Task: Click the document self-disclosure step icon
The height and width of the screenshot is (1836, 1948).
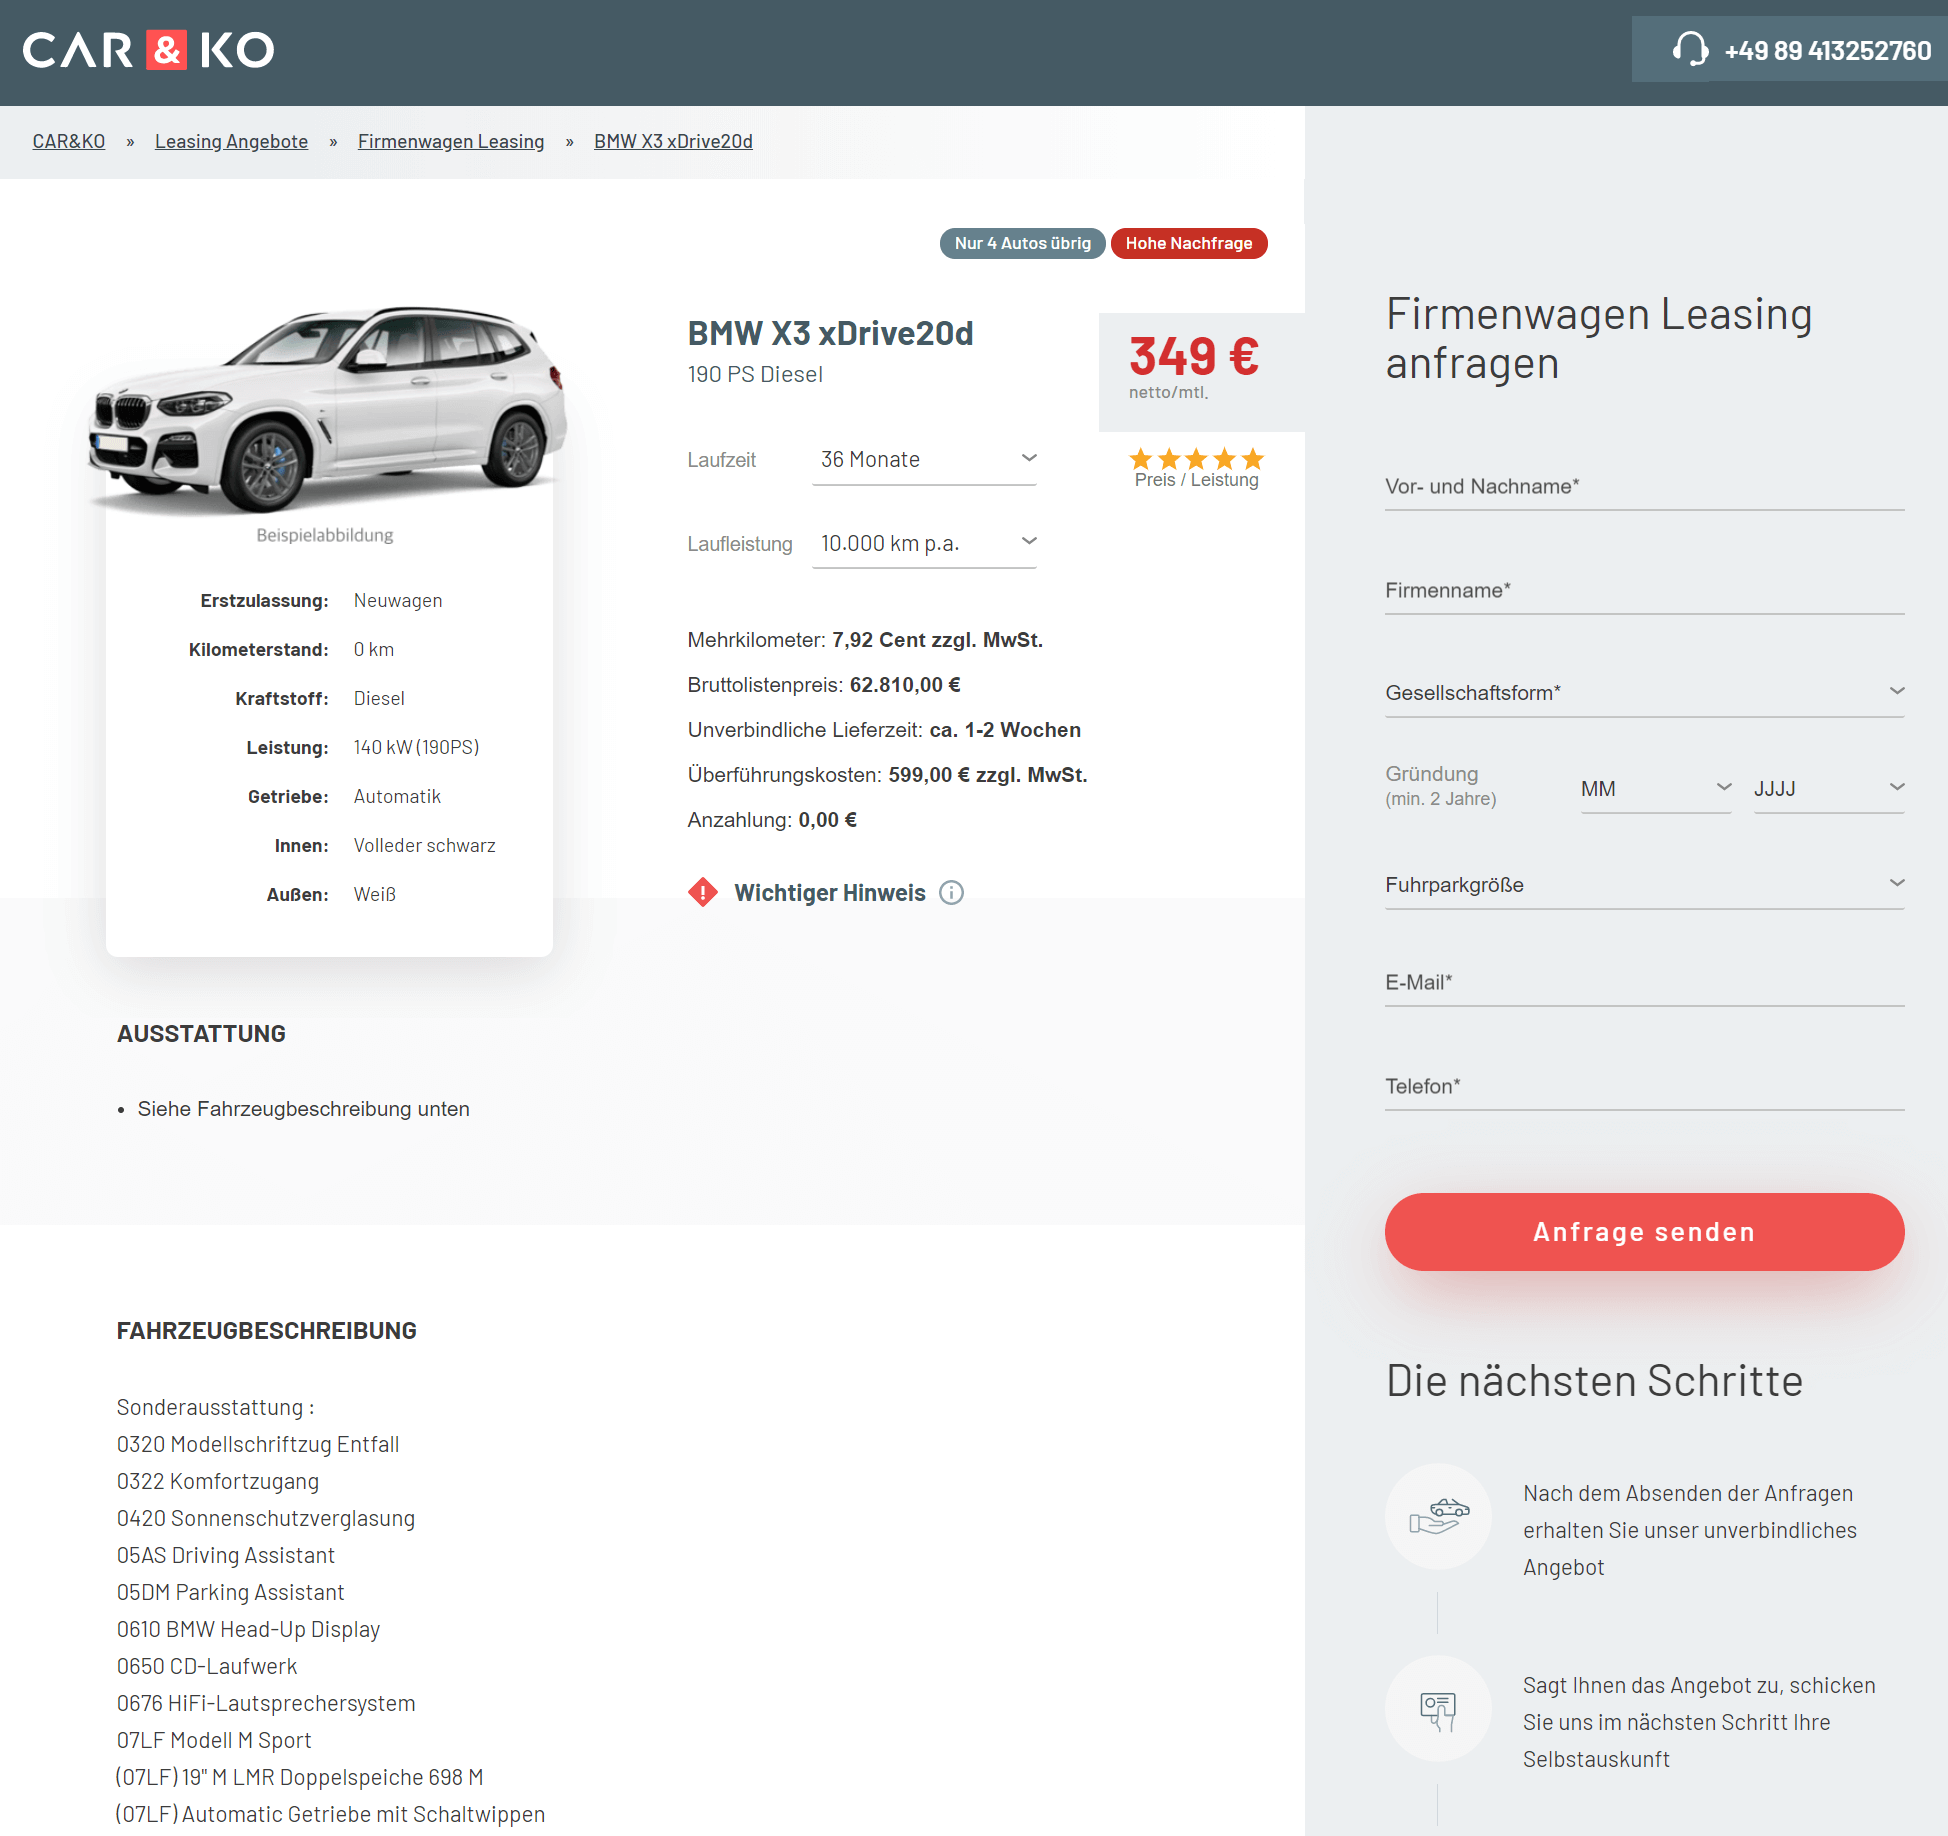Action: pos(1438,1709)
